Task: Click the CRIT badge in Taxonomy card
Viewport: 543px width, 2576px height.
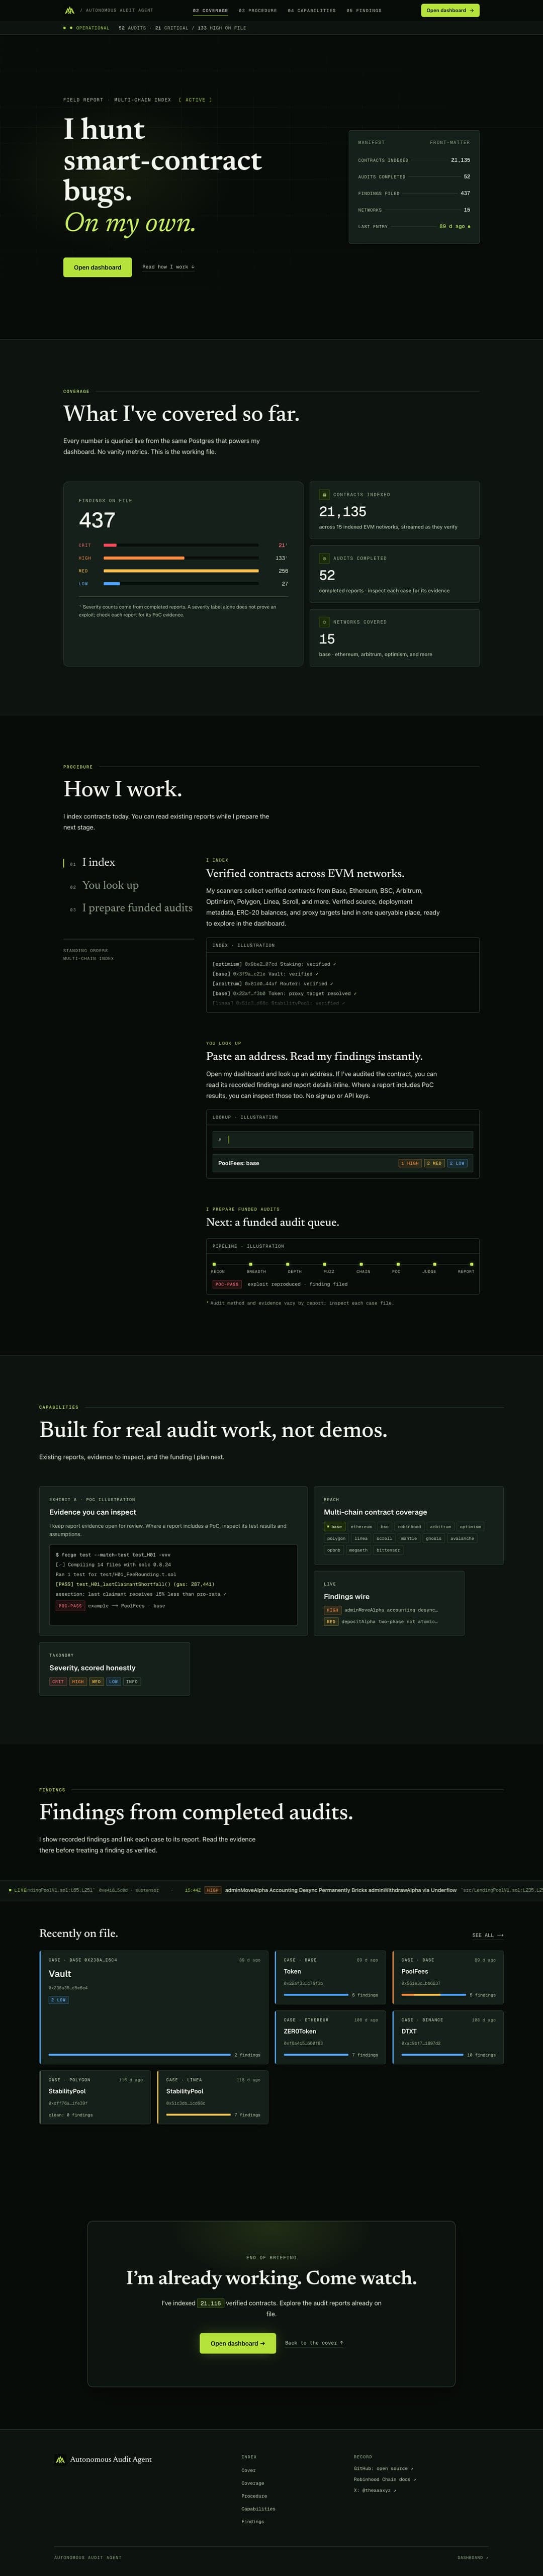Action: (58, 1682)
